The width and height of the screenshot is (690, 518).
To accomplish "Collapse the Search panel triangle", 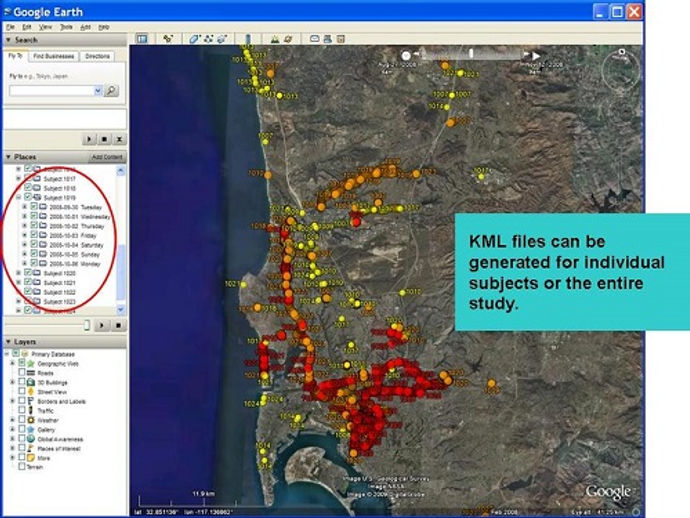I will click(x=8, y=40).
